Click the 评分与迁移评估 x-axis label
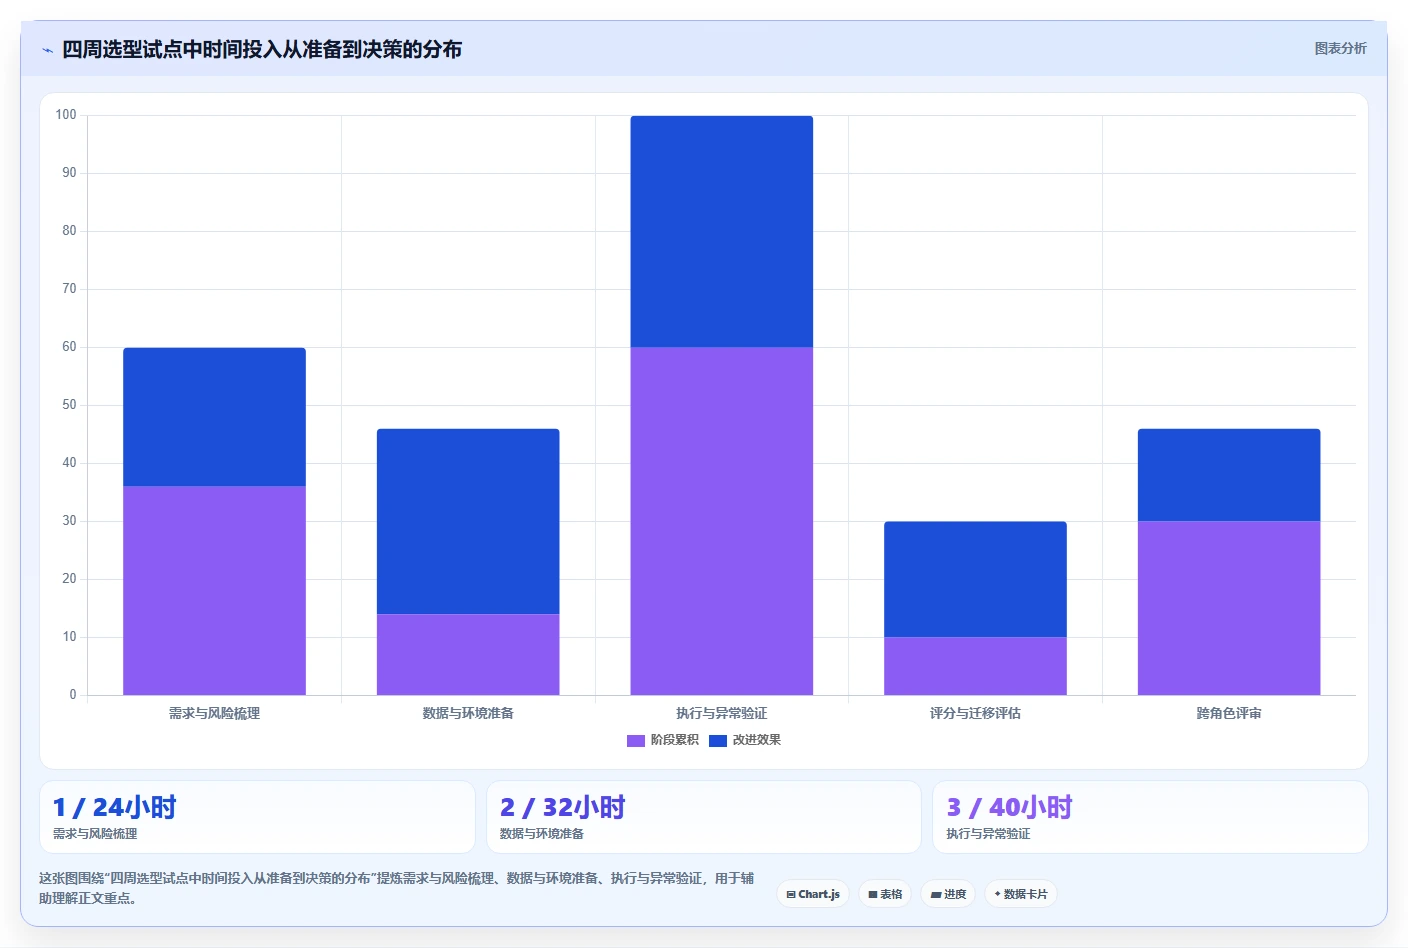Image resolution: width=1408 pixels, height=948 pixels. (975, 713)
